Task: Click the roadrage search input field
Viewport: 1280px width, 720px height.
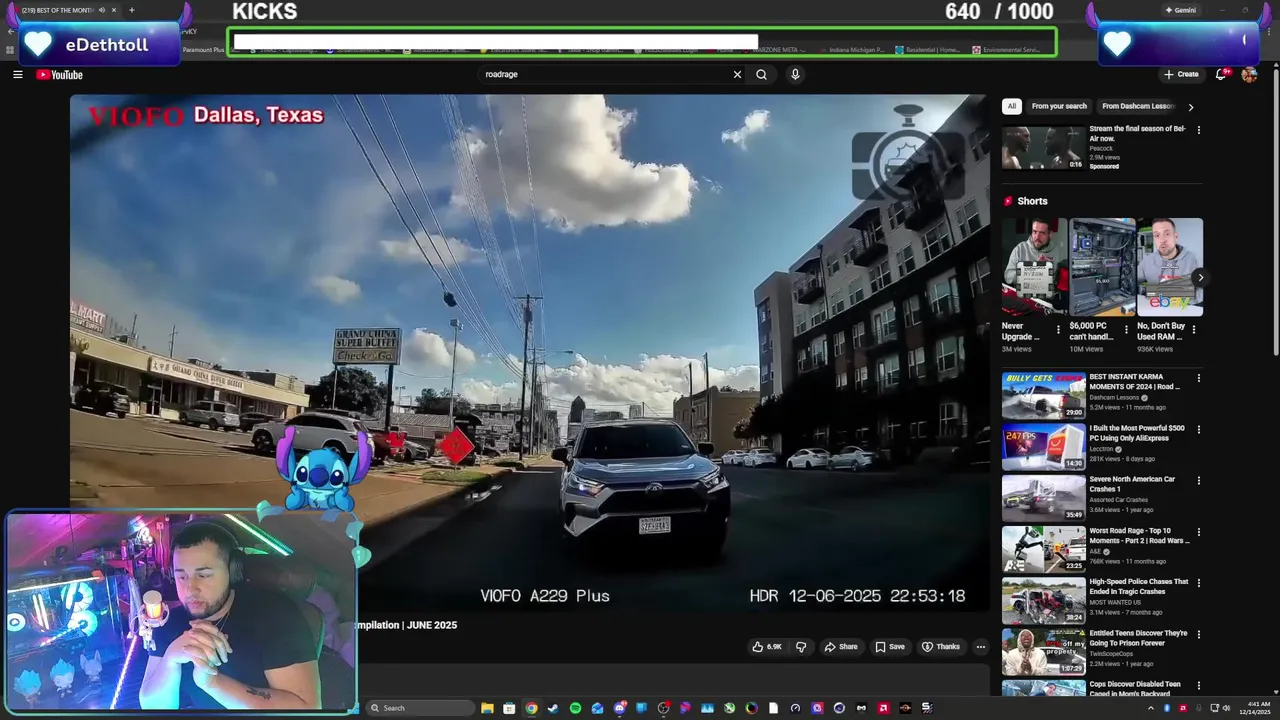Action: tap(605, 74)
